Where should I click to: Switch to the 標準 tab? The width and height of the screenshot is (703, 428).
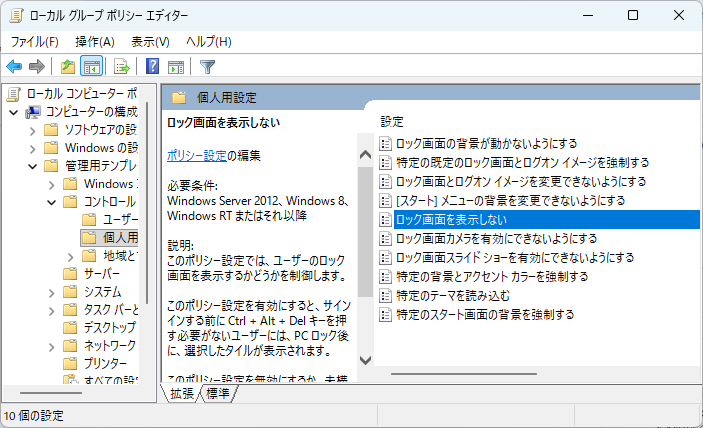pos(217,394)
